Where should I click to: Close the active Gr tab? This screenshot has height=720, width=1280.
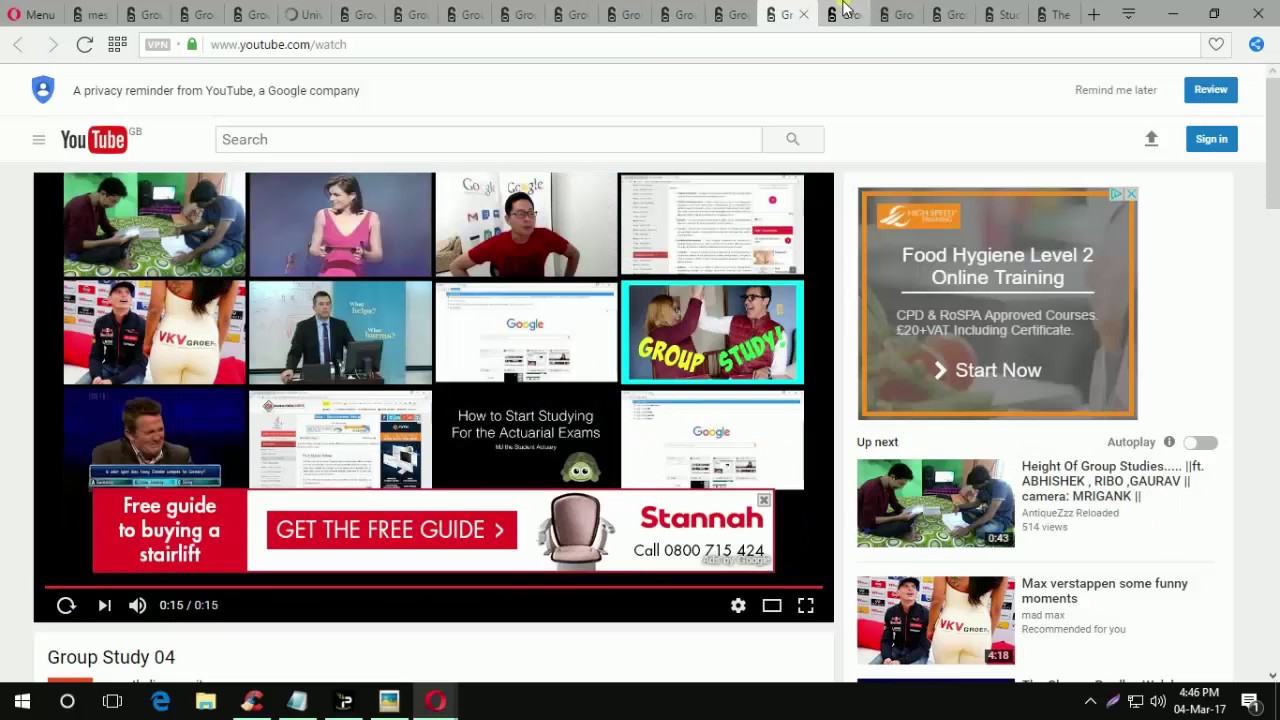tap(803, 15)
